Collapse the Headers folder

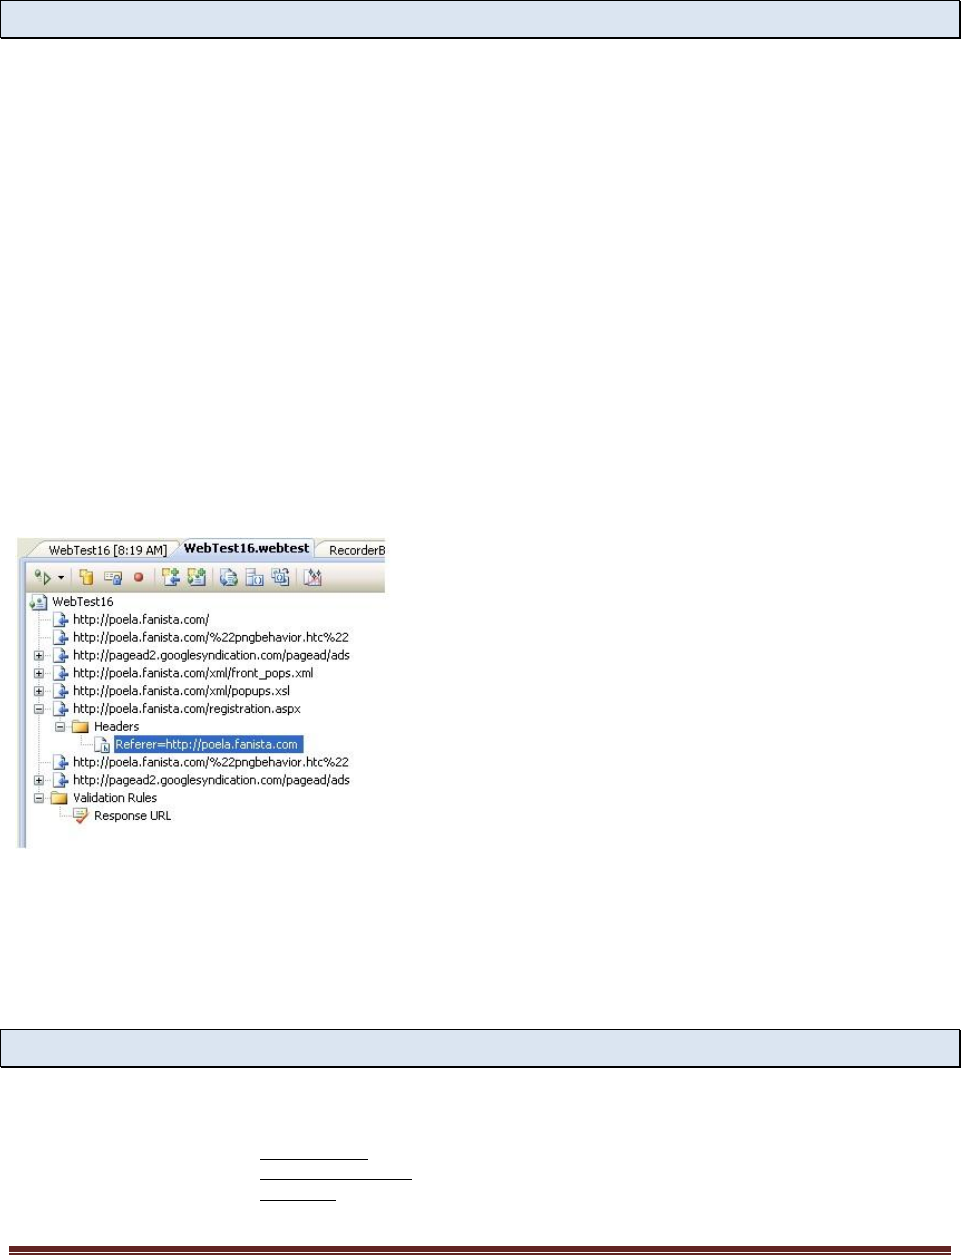click(x=60, y=727)
